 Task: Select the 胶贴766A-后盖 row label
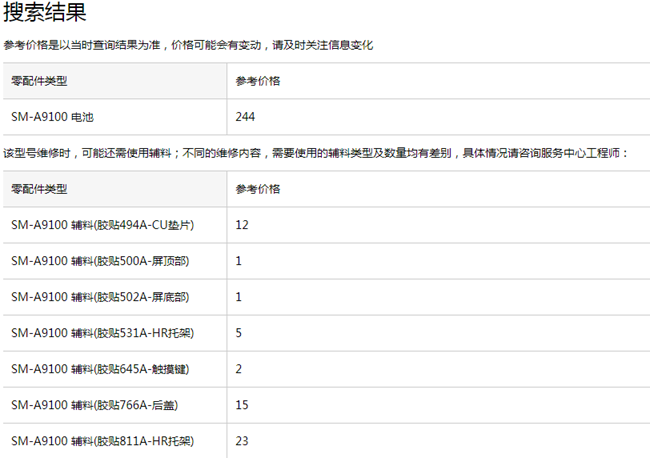point(95,405)
